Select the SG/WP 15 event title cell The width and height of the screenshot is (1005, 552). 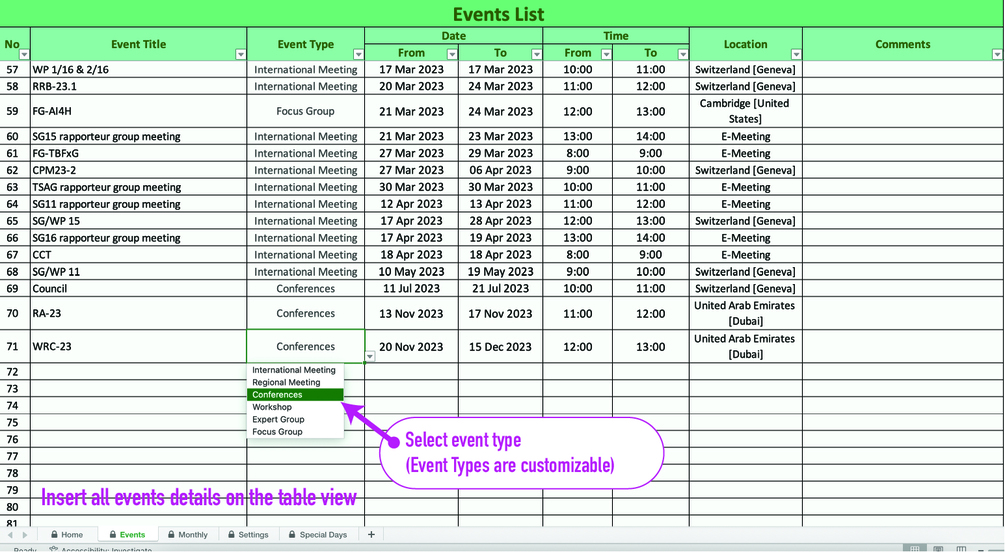click(138, 221)
